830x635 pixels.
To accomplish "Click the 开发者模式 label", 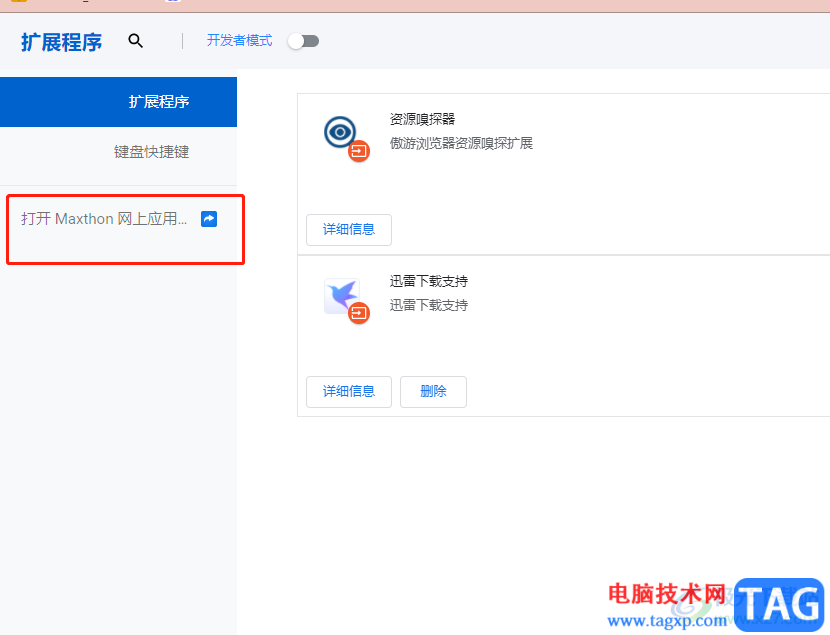I will click(239, 41).
